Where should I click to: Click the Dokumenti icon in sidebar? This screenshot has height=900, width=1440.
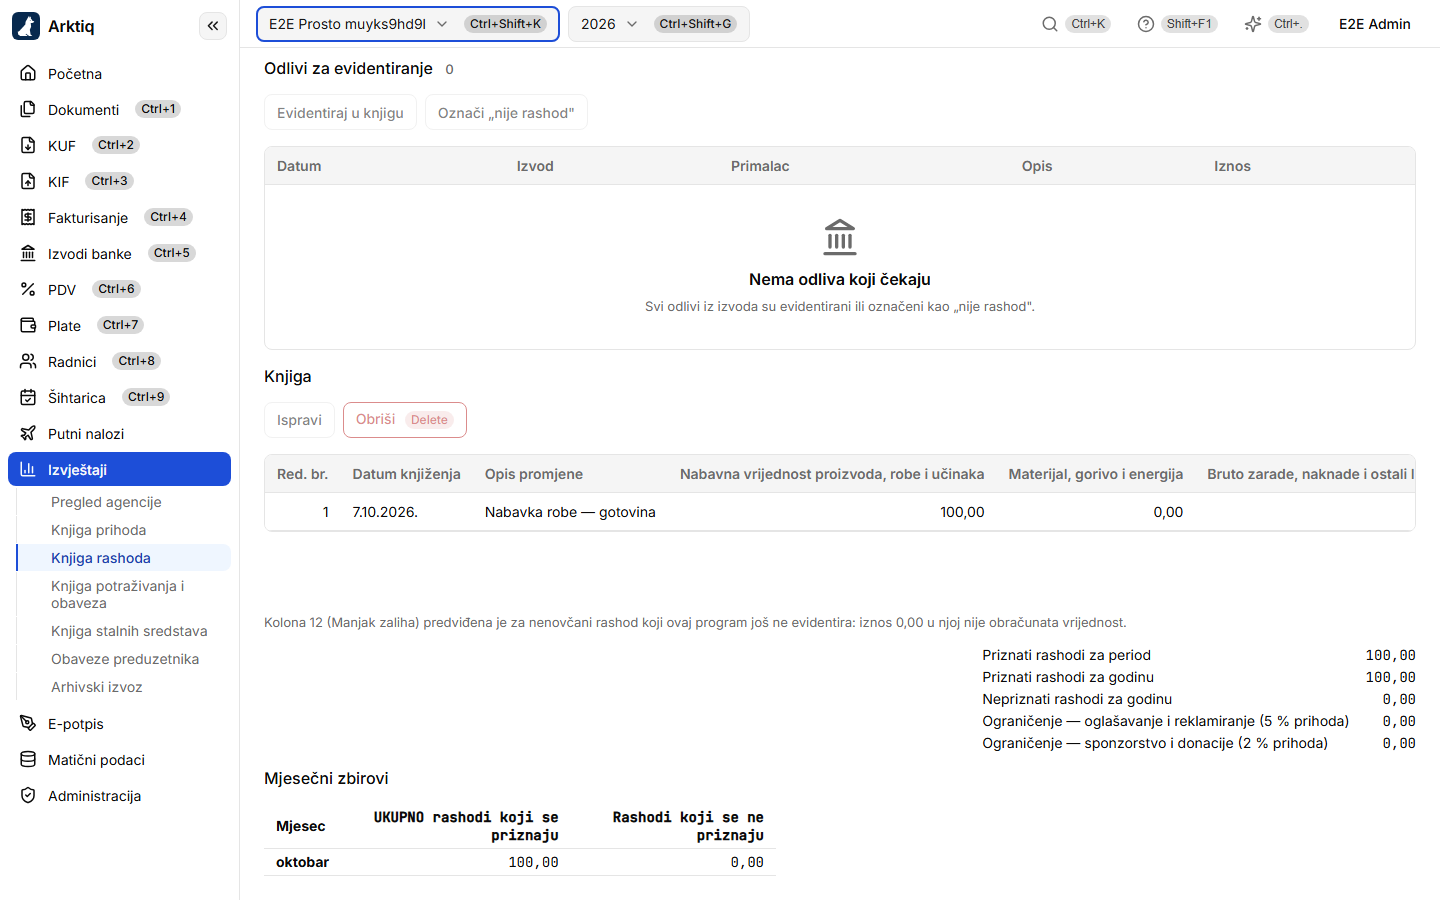point(28,110)
